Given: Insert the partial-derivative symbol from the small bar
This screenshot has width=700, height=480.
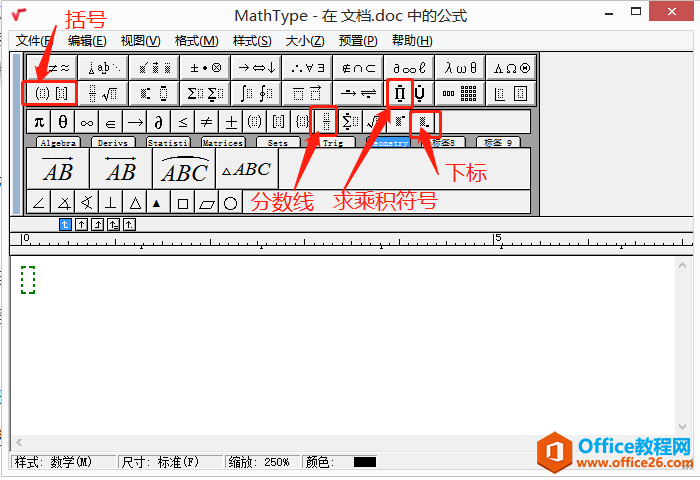Looking at the screenshot, I should (x=159, y=121).
